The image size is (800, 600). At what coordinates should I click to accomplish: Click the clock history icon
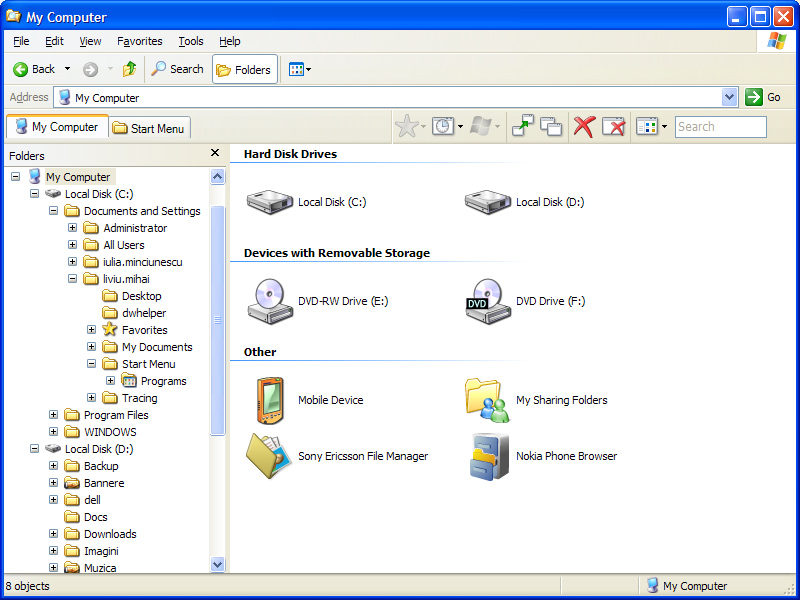pos(443,126)
